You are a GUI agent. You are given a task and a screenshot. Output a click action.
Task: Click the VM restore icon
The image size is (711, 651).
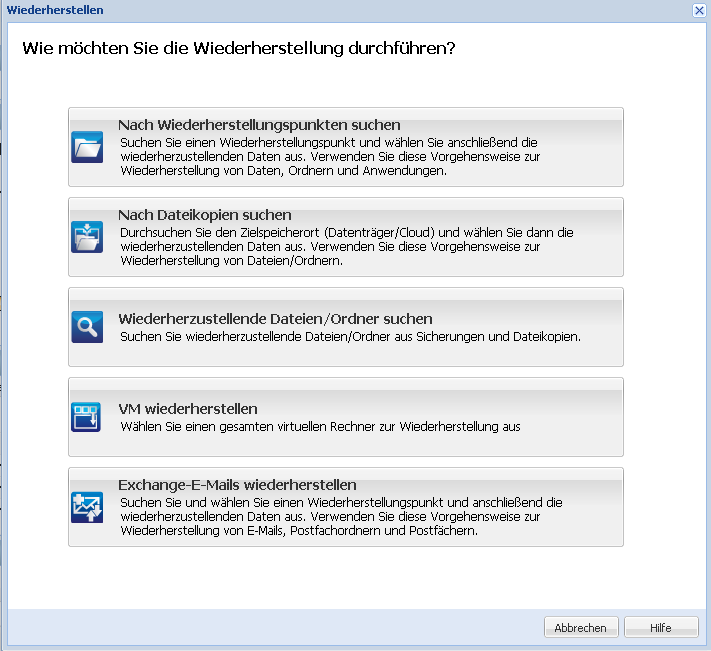(86, 417)
